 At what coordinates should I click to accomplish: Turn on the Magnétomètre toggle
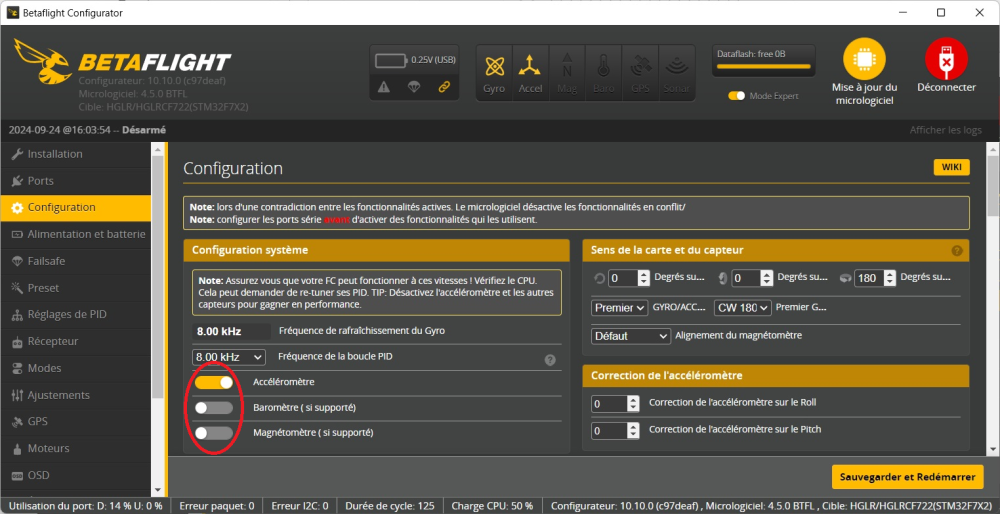click(x=214, y=432)
